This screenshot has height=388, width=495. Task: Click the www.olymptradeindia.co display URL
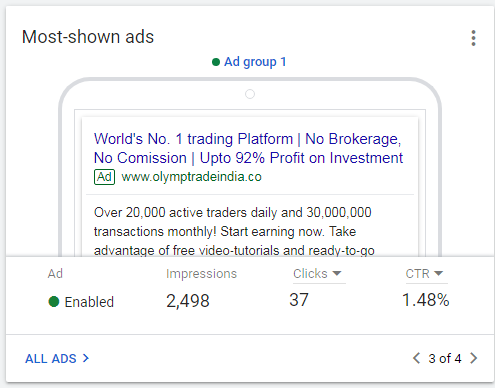(192, 177)
